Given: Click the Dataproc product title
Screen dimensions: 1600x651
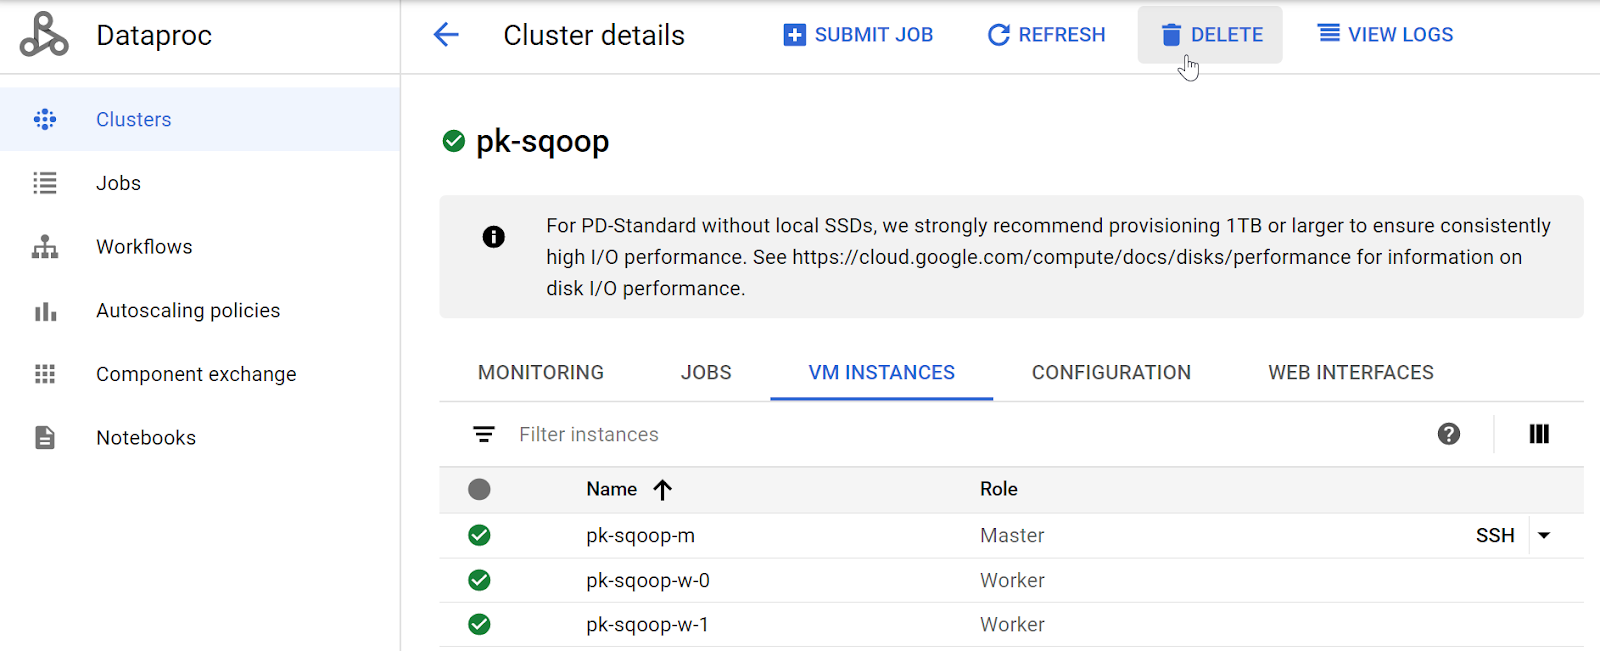Looking at the screenshot, I should pyautogui.click(x=154, y=36).
